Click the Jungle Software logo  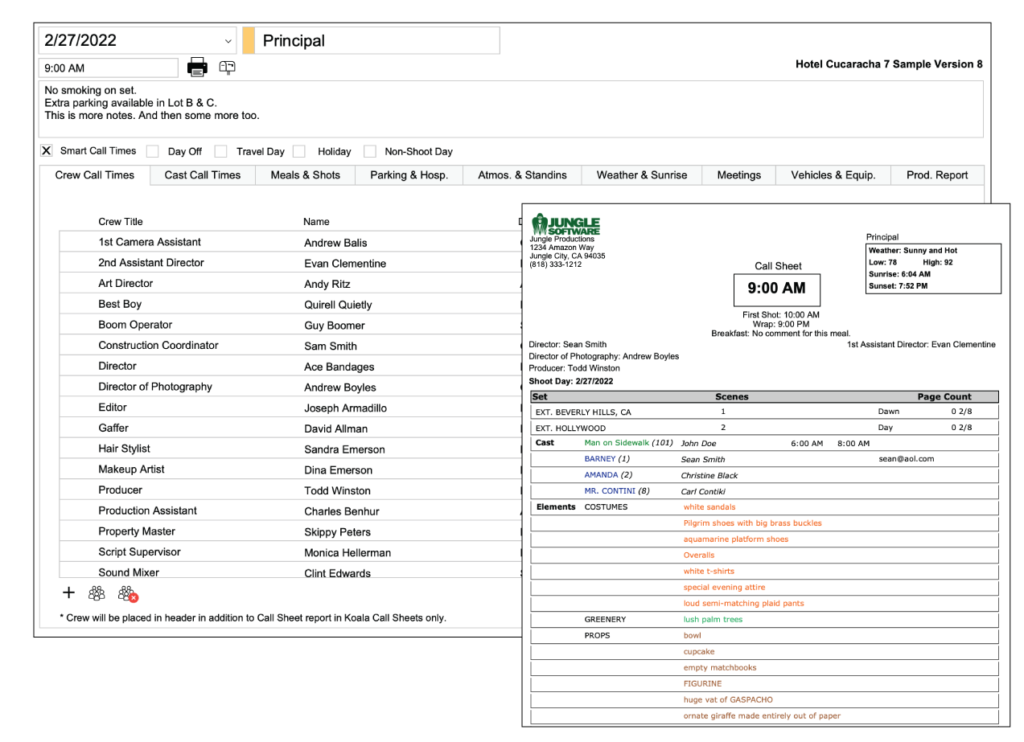[566, 224]
